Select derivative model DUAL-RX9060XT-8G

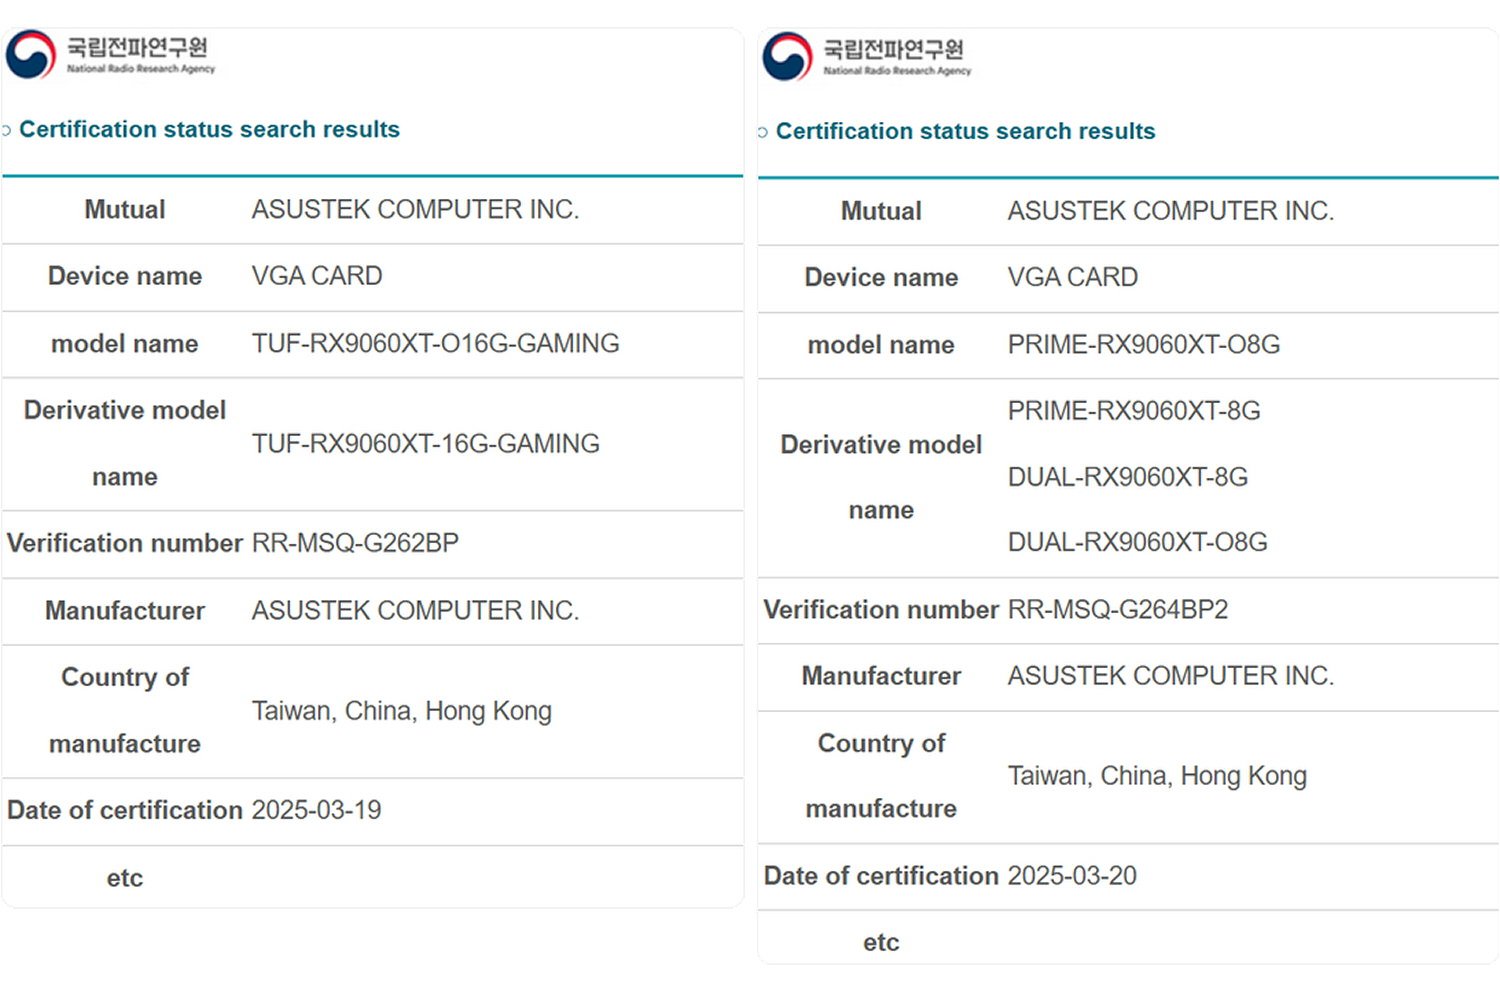tap(1127, 477)
